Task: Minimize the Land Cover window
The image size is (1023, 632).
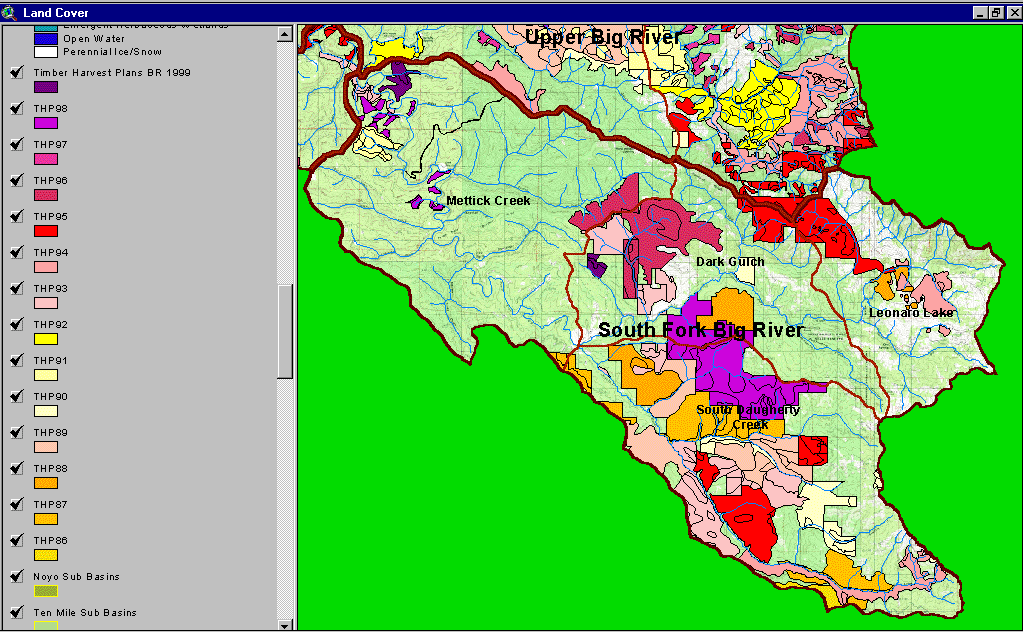Action: 981,12
